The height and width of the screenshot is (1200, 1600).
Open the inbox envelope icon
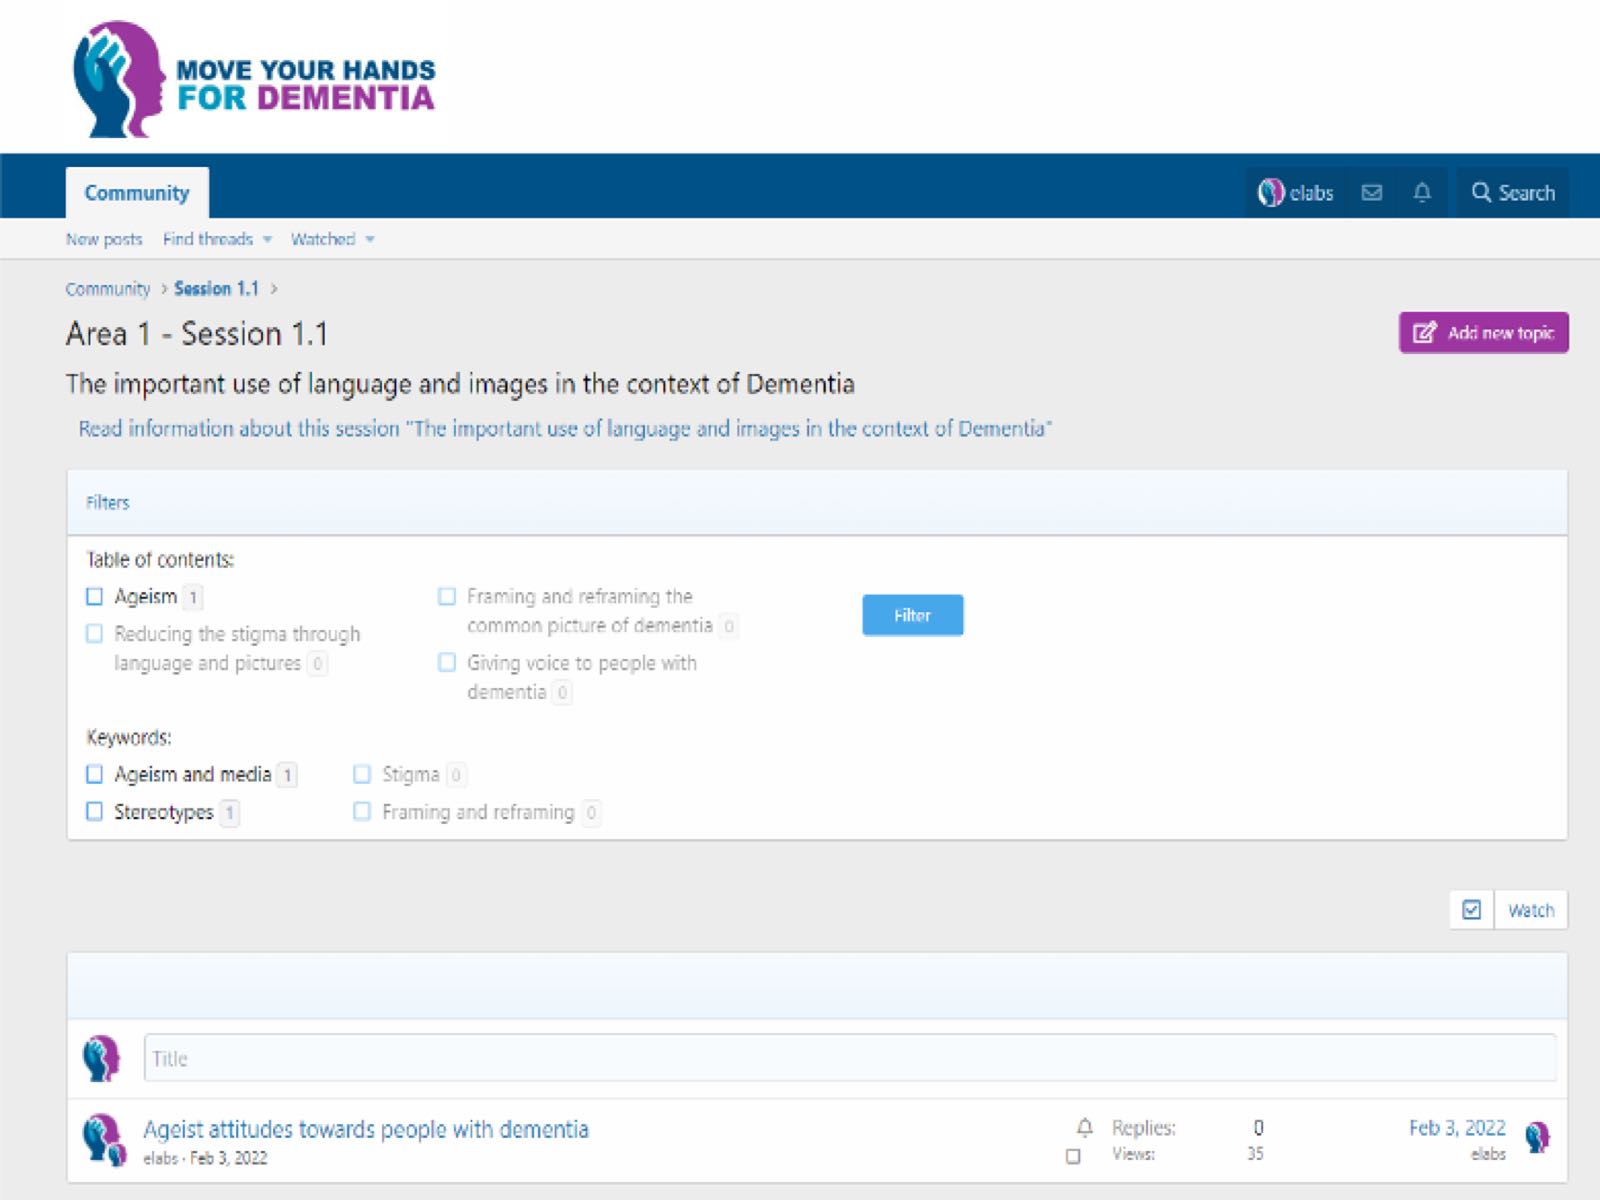[x=1372, y=193]
